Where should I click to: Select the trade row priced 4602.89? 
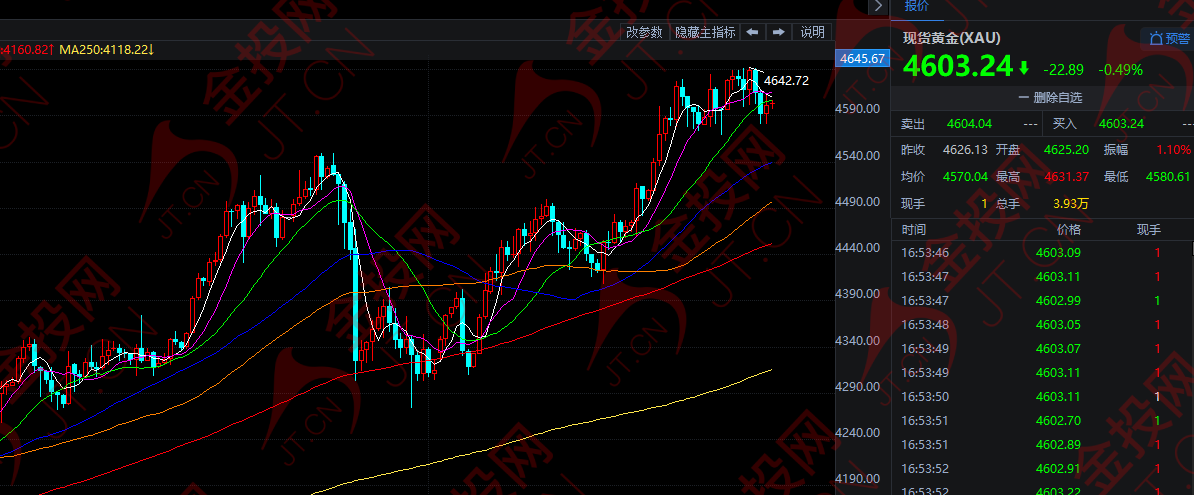tap(1042, 445)
